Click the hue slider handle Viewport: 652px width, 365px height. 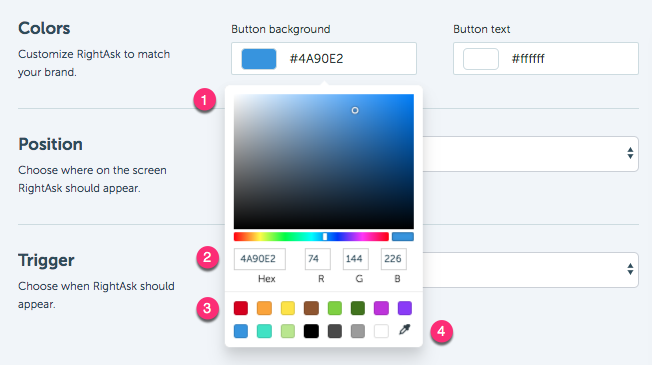coord(325,237)
